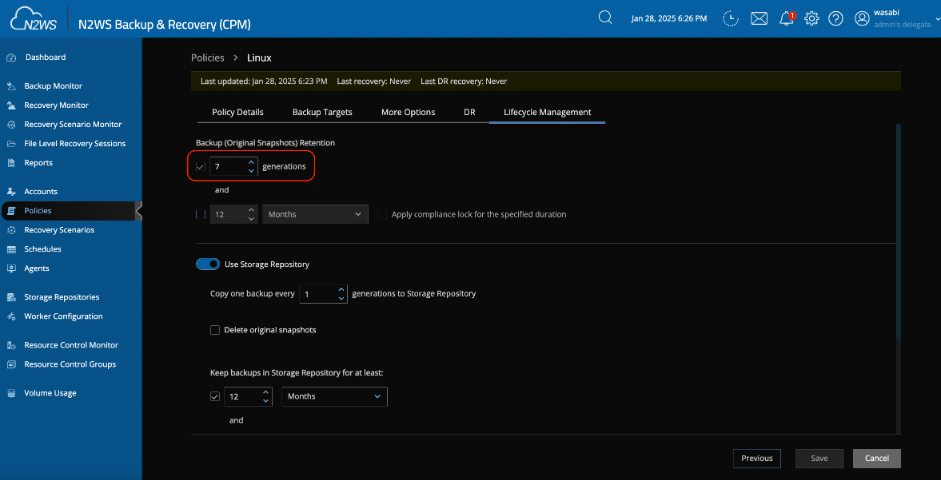Click the Previous button
This screenshot has height=480, width=941.
click(x=757, y=458)
